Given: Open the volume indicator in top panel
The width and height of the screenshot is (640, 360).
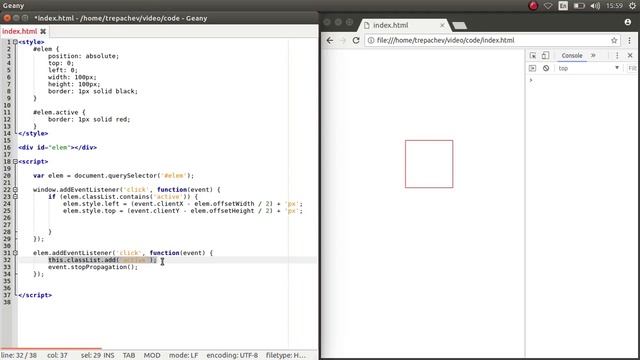Looking at the screenshot, I should (595, 6).
